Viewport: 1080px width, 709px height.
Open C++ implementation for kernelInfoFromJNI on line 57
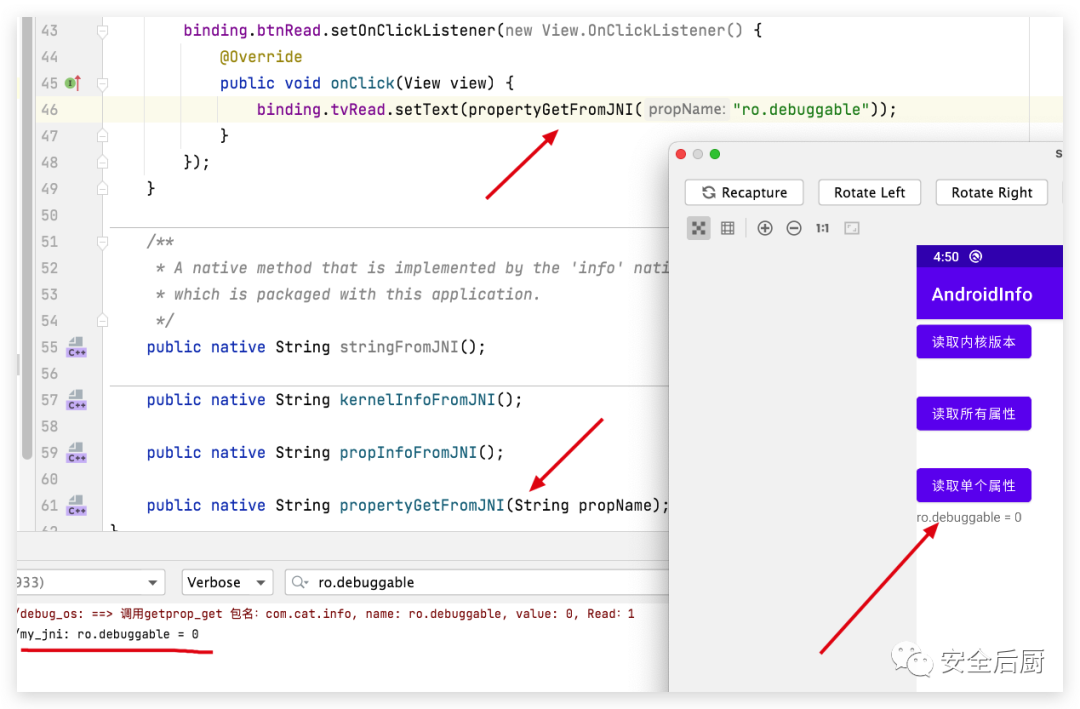tap(76, 401)
